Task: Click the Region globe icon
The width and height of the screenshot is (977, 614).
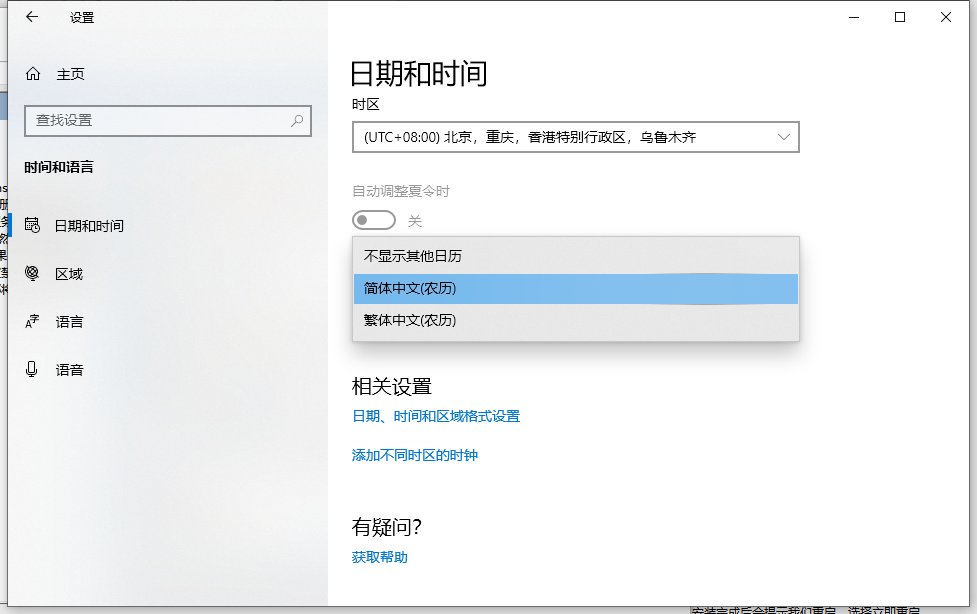Action: click(x=33, y=274)
